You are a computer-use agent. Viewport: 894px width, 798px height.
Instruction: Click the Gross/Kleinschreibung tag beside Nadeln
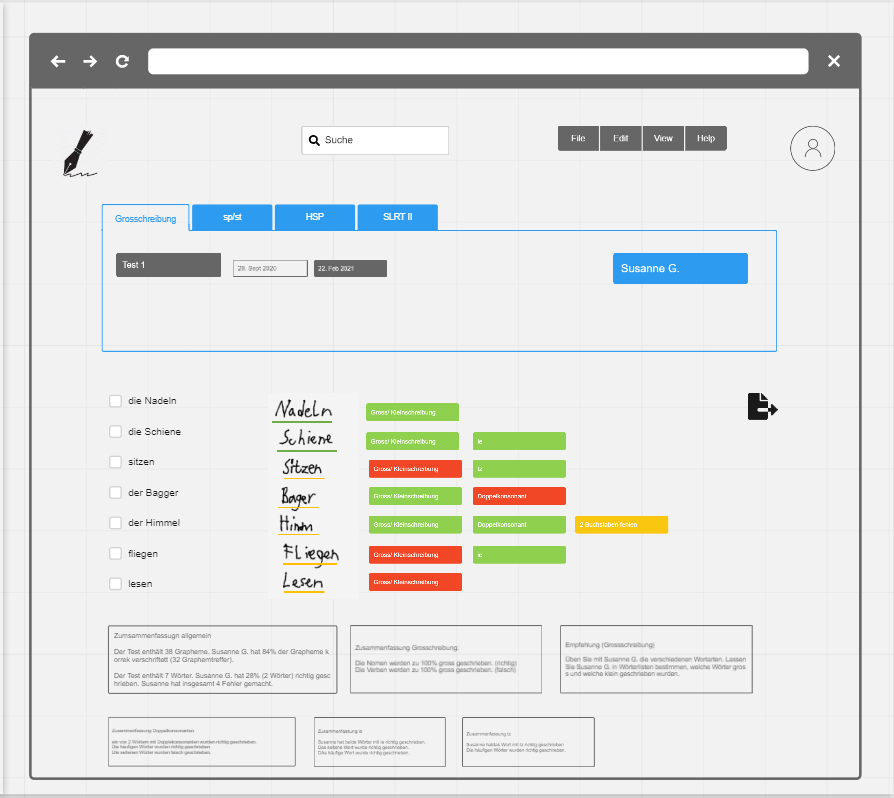(412, 412)
